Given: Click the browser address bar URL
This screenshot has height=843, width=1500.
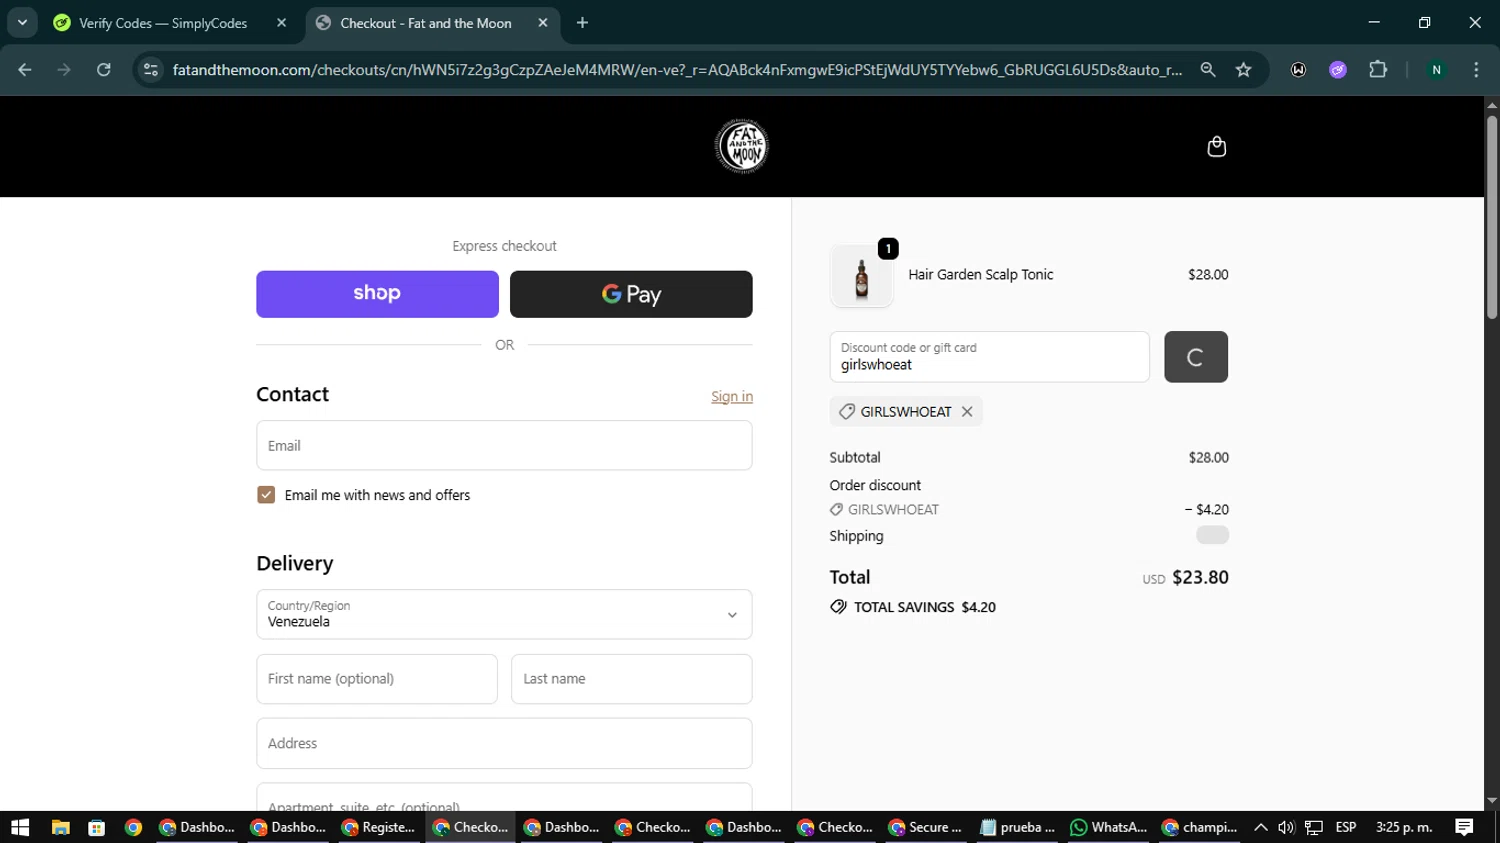Looking at the screenshot, I should click(x=676, y=70).
